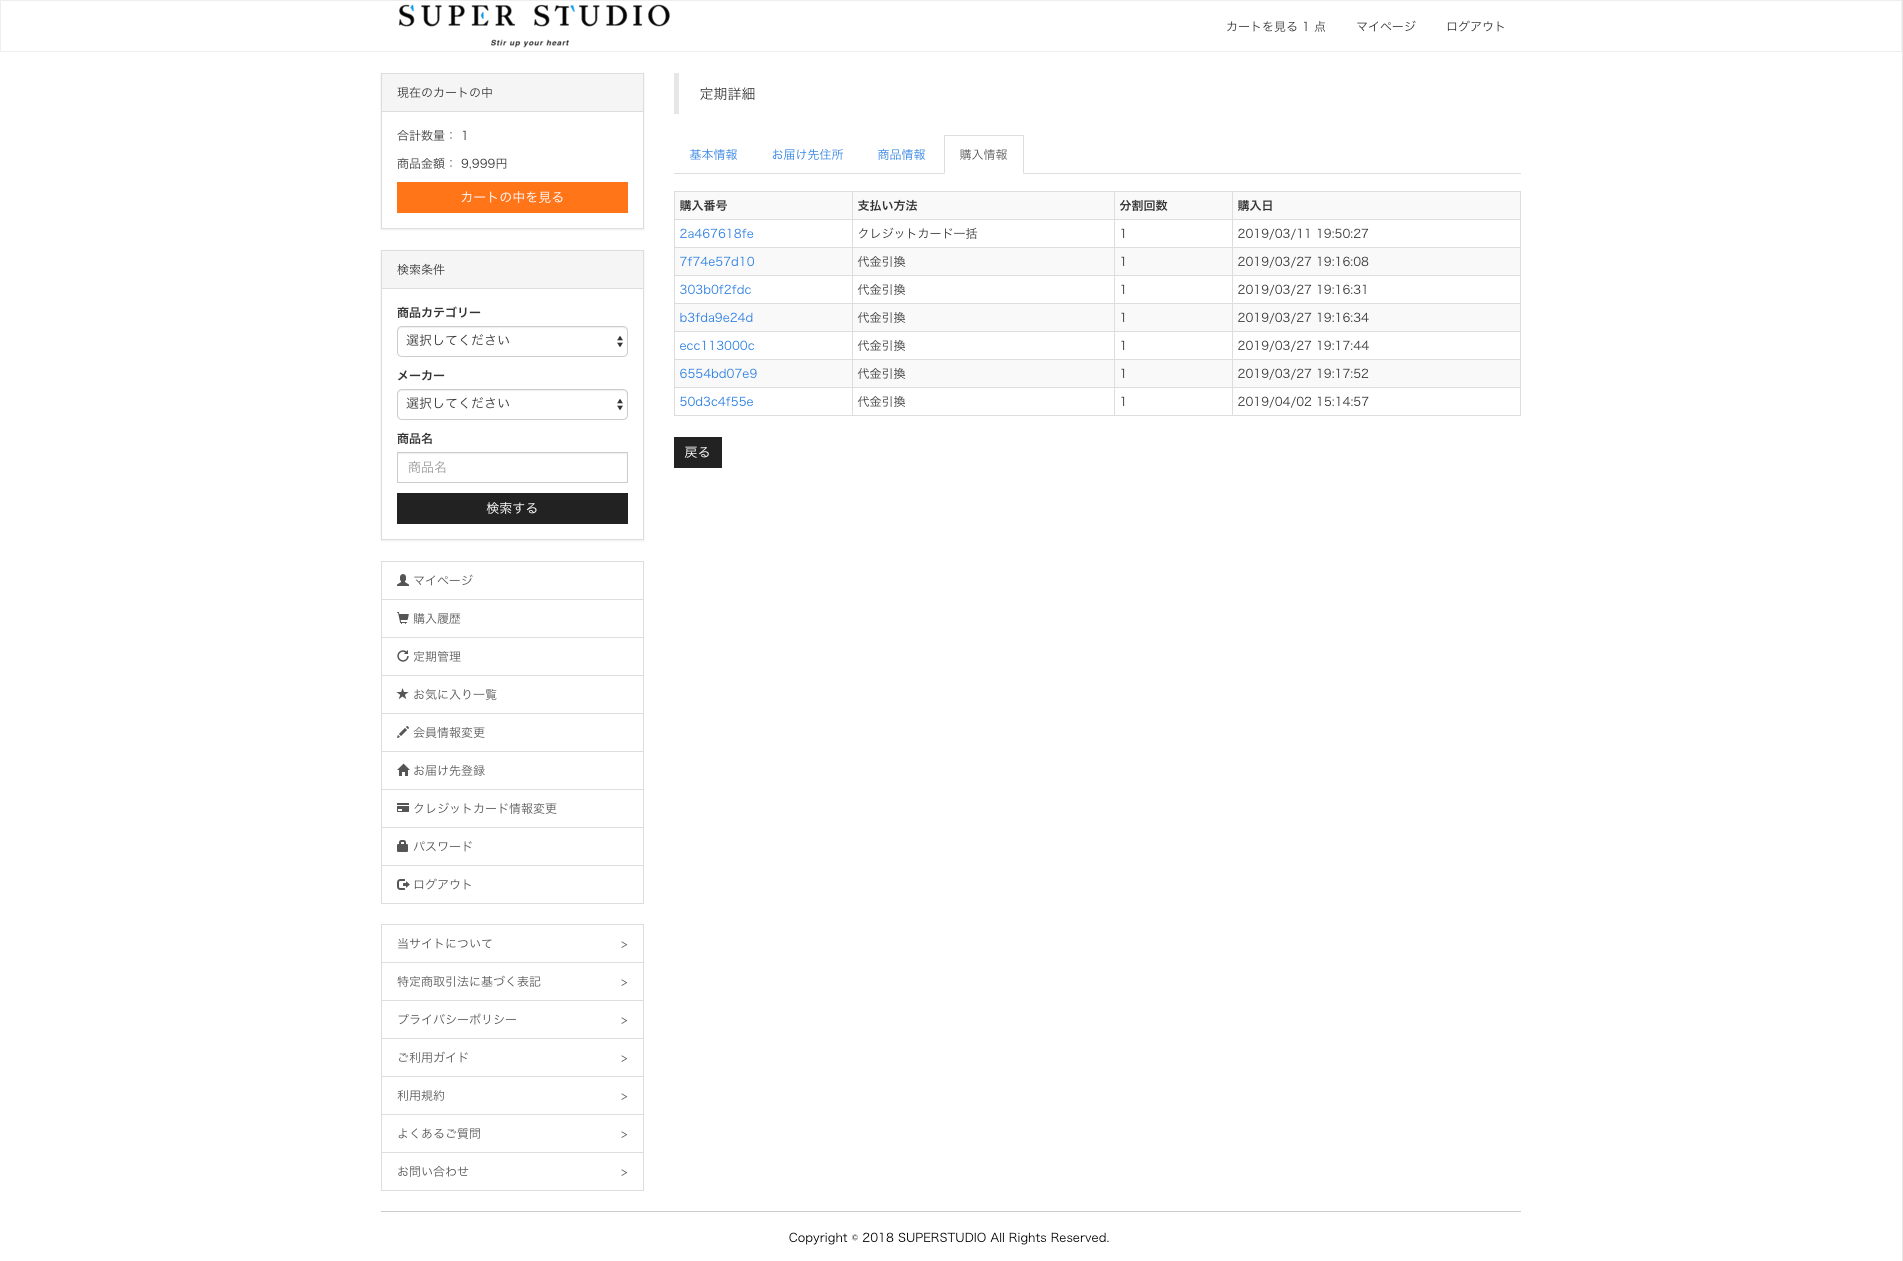Click 利用規約 footer menu text
Image resolution: width=1903 pixels, height=1261 pixels.
421,1096
